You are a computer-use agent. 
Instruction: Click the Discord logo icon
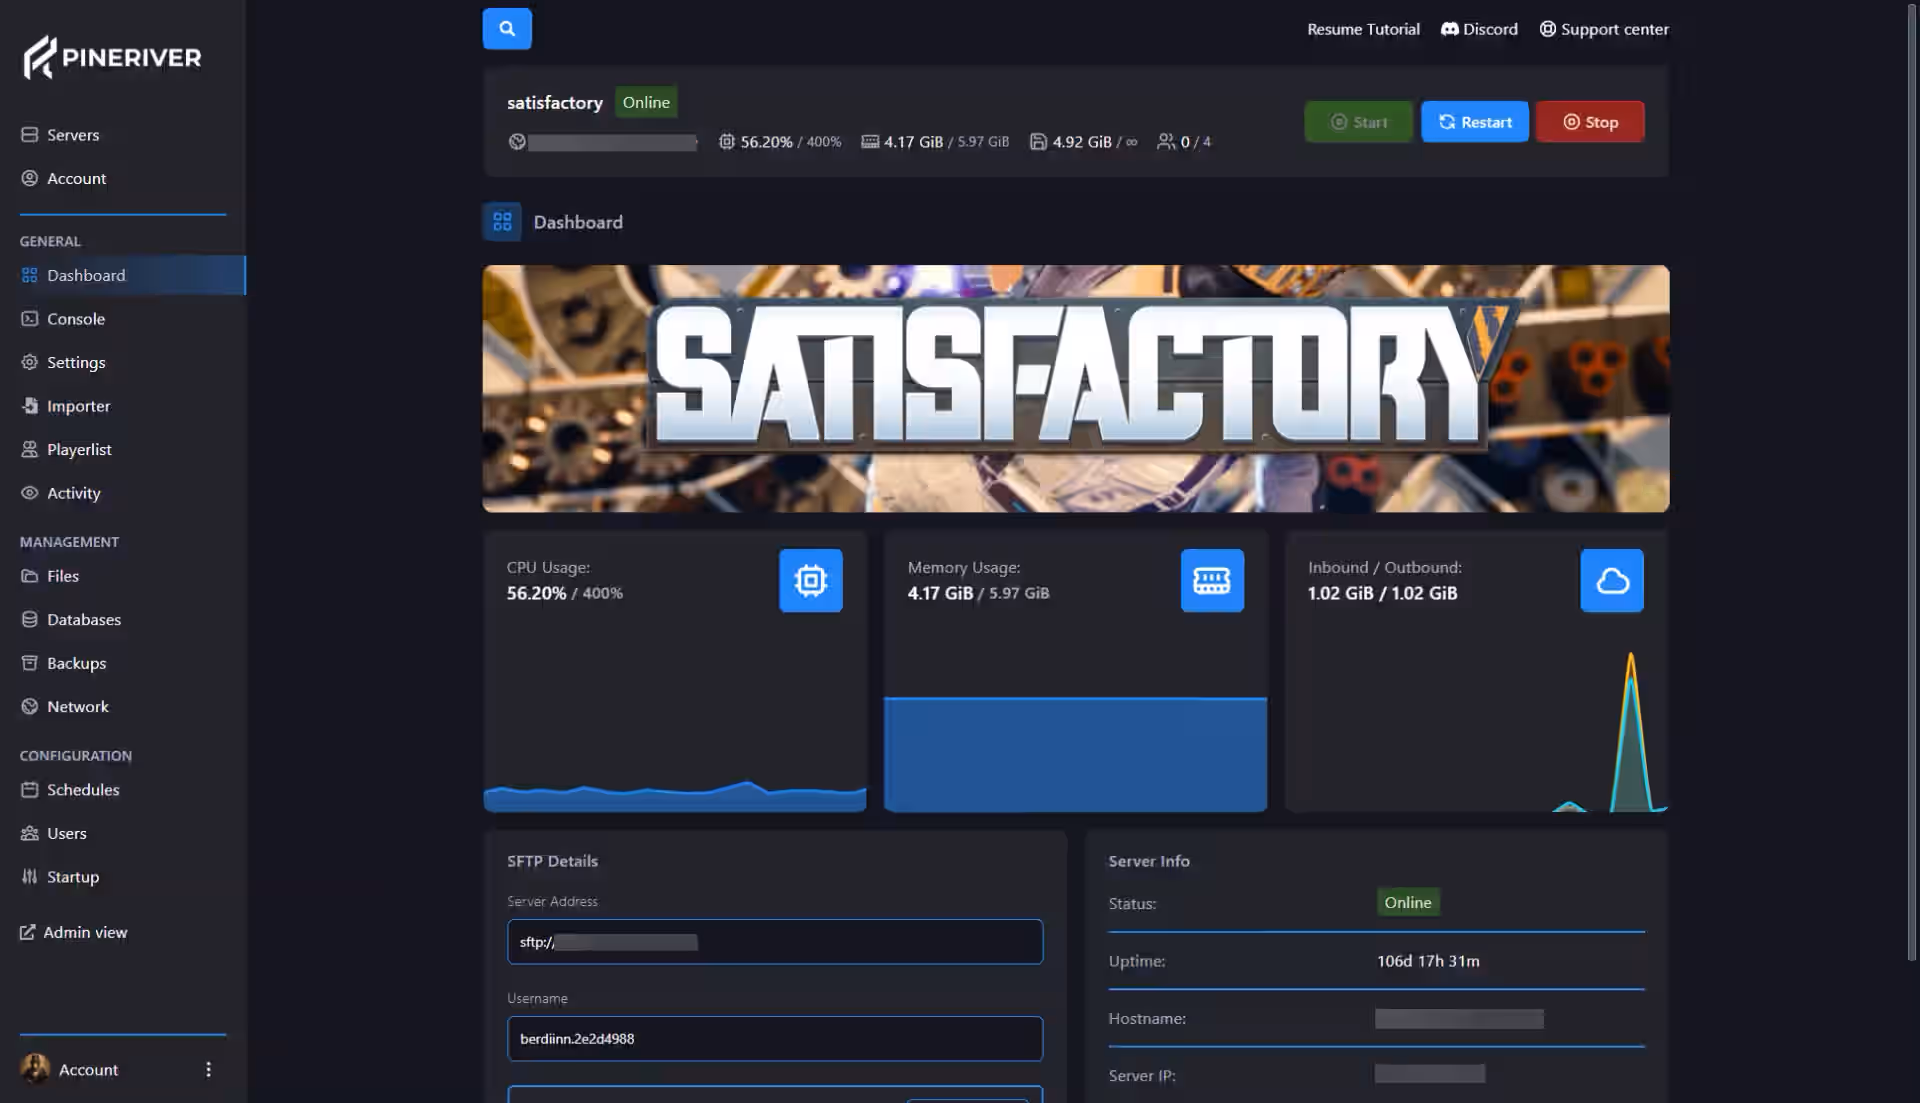click(1449, 29)
